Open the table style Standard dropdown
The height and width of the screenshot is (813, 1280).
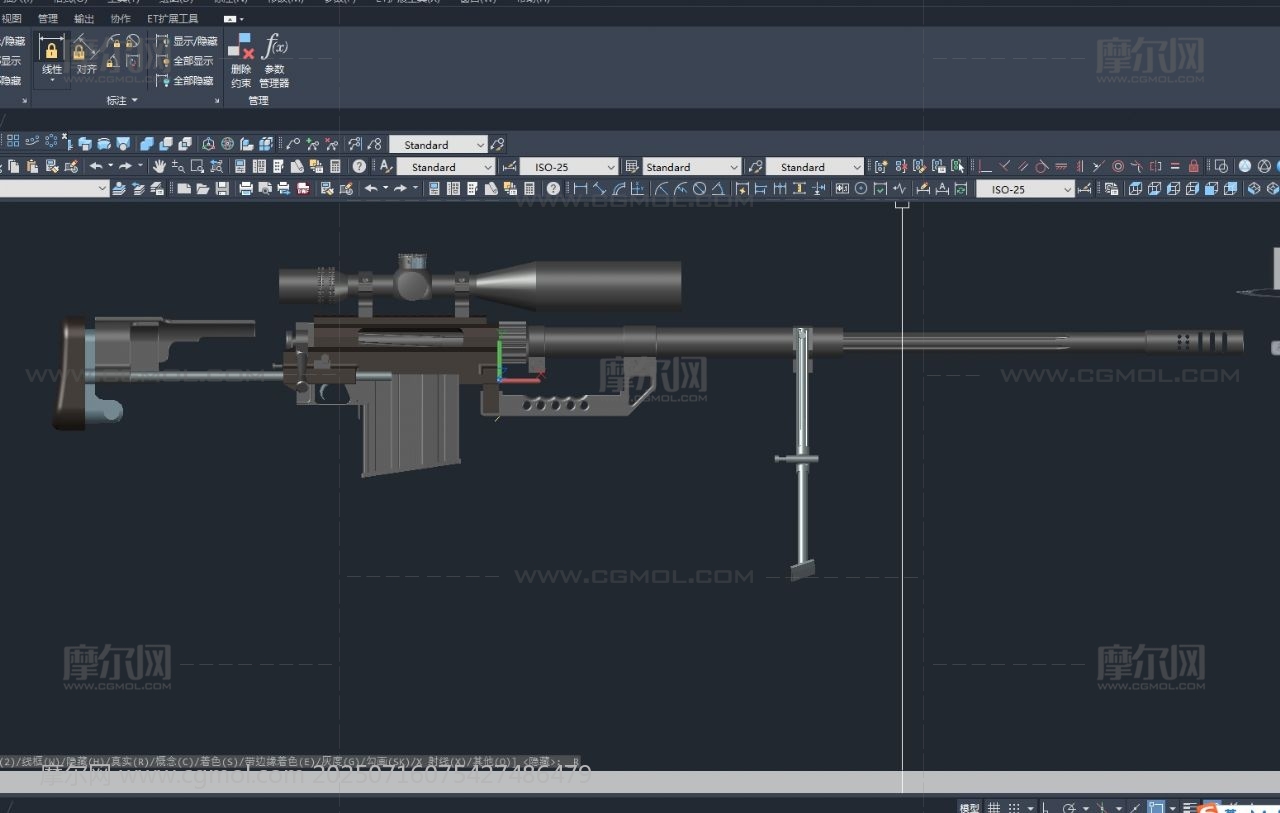point(691,167)
